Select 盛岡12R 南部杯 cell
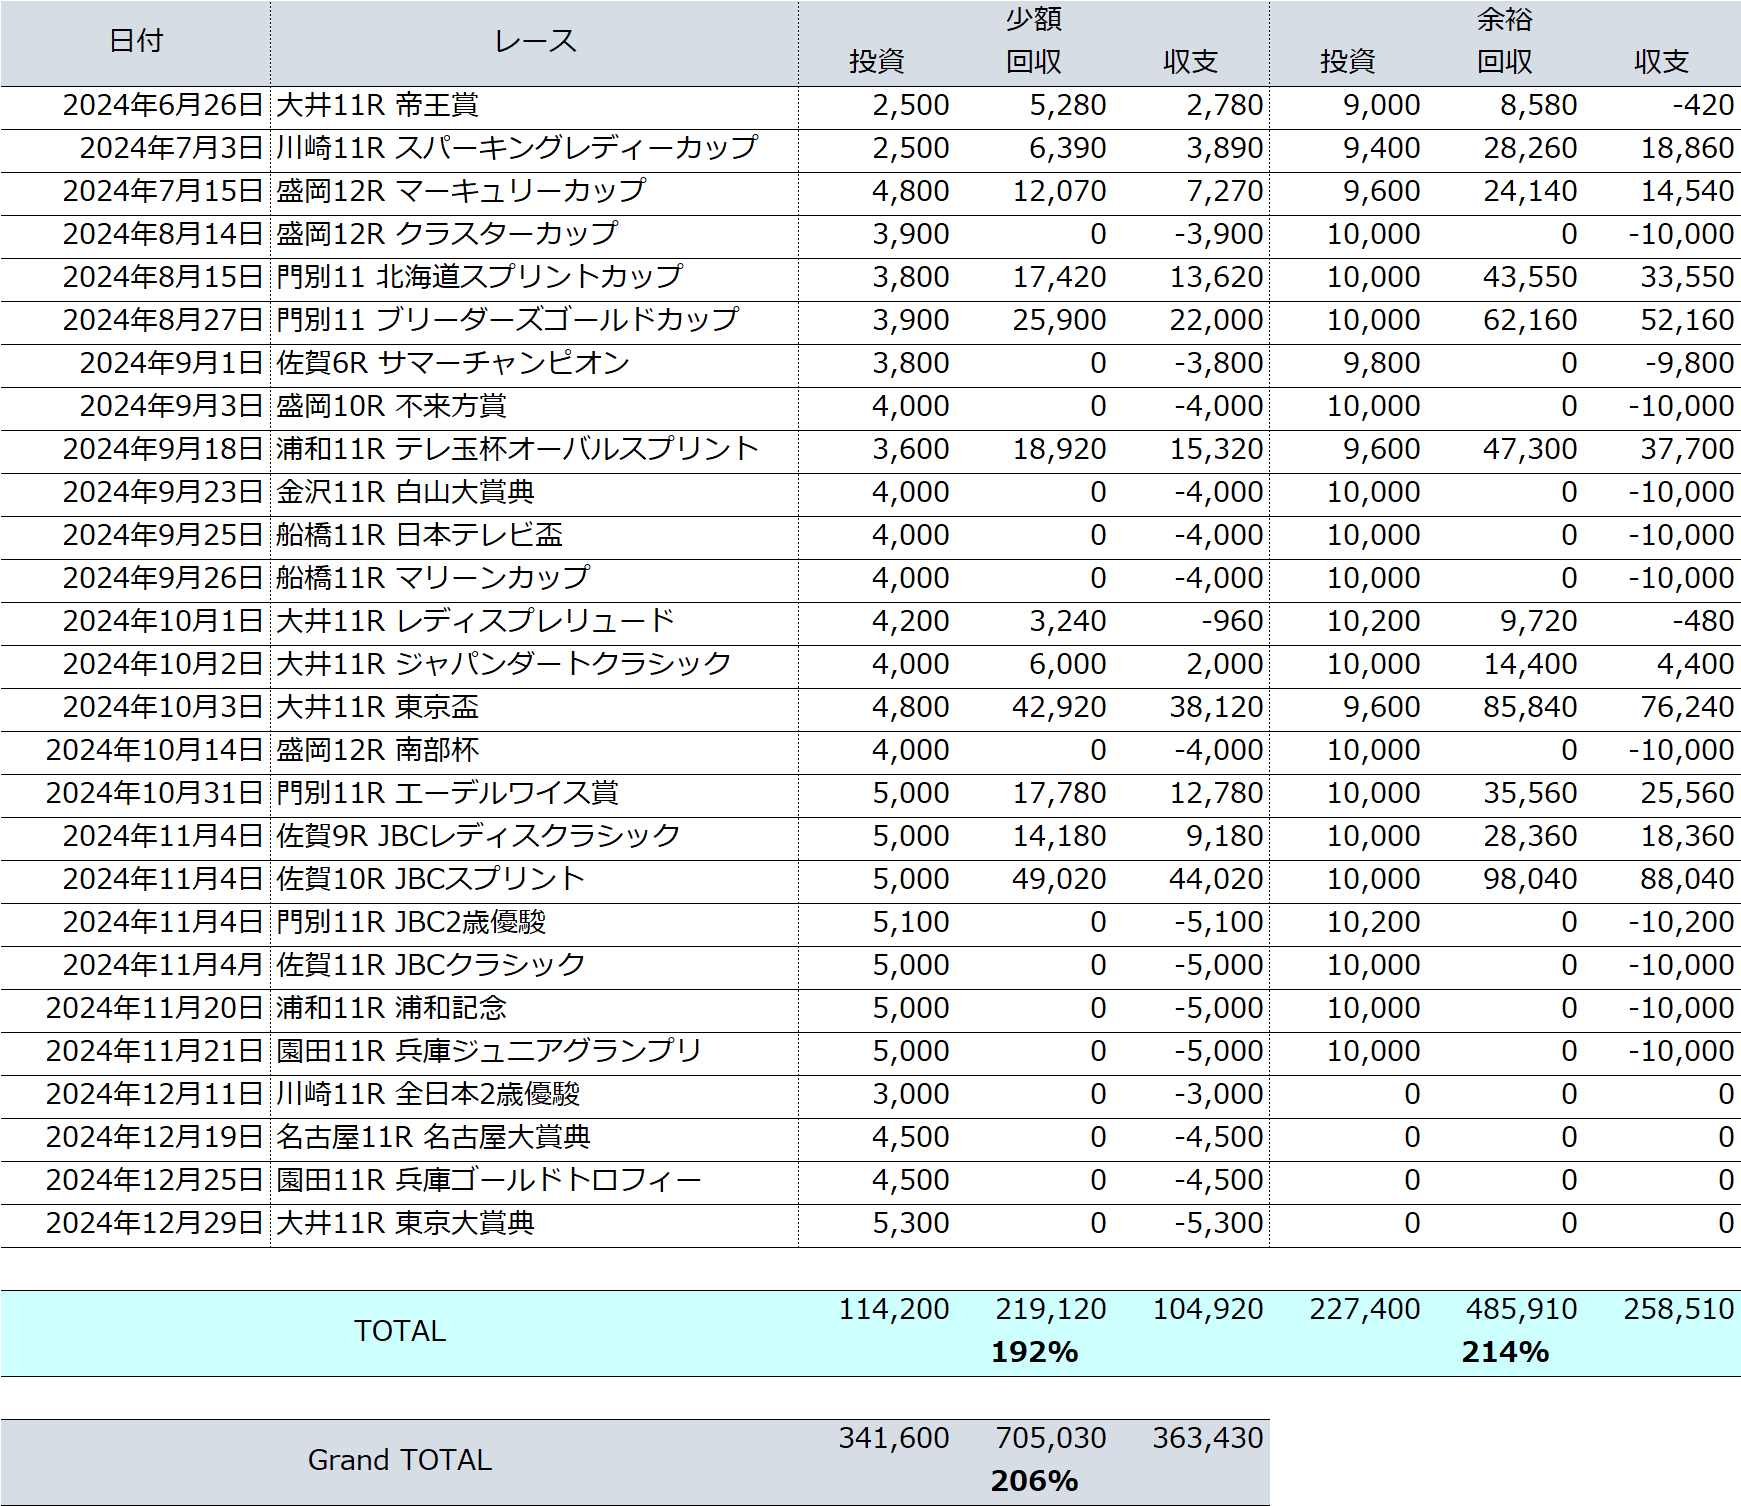 tap(377, 750)
